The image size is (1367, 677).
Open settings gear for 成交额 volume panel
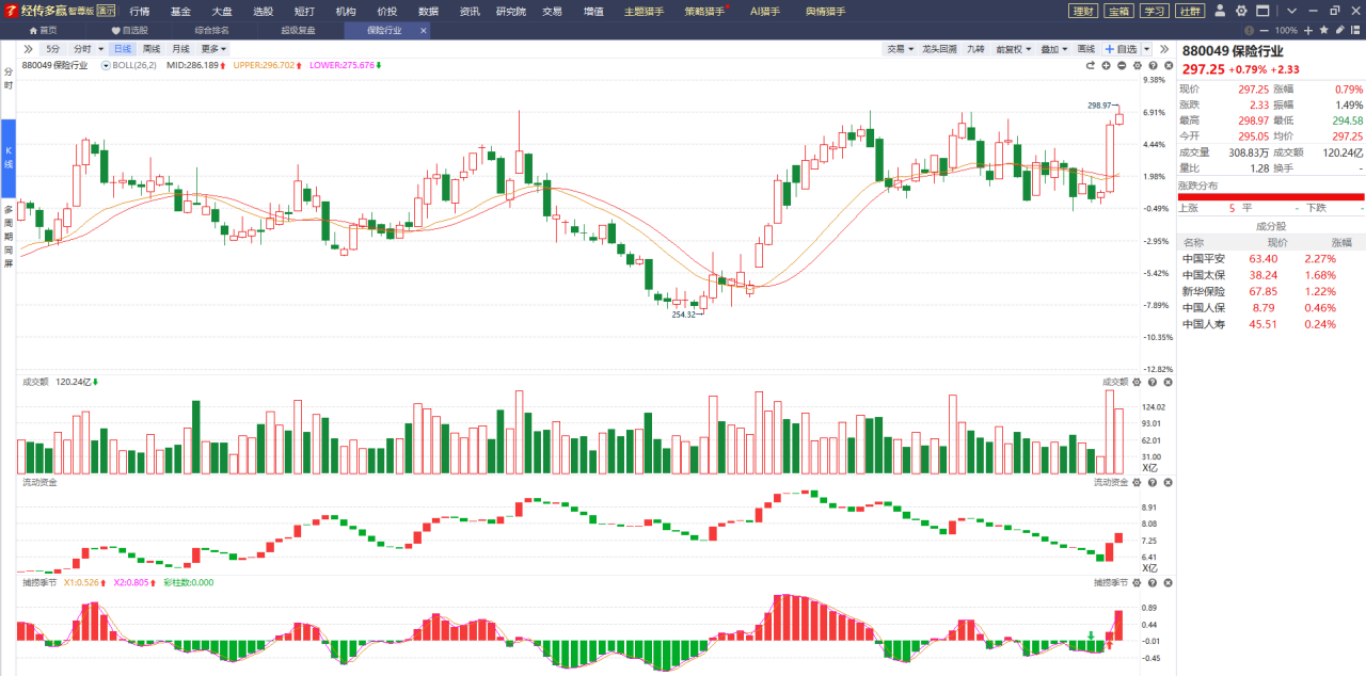coord(1137,382)
